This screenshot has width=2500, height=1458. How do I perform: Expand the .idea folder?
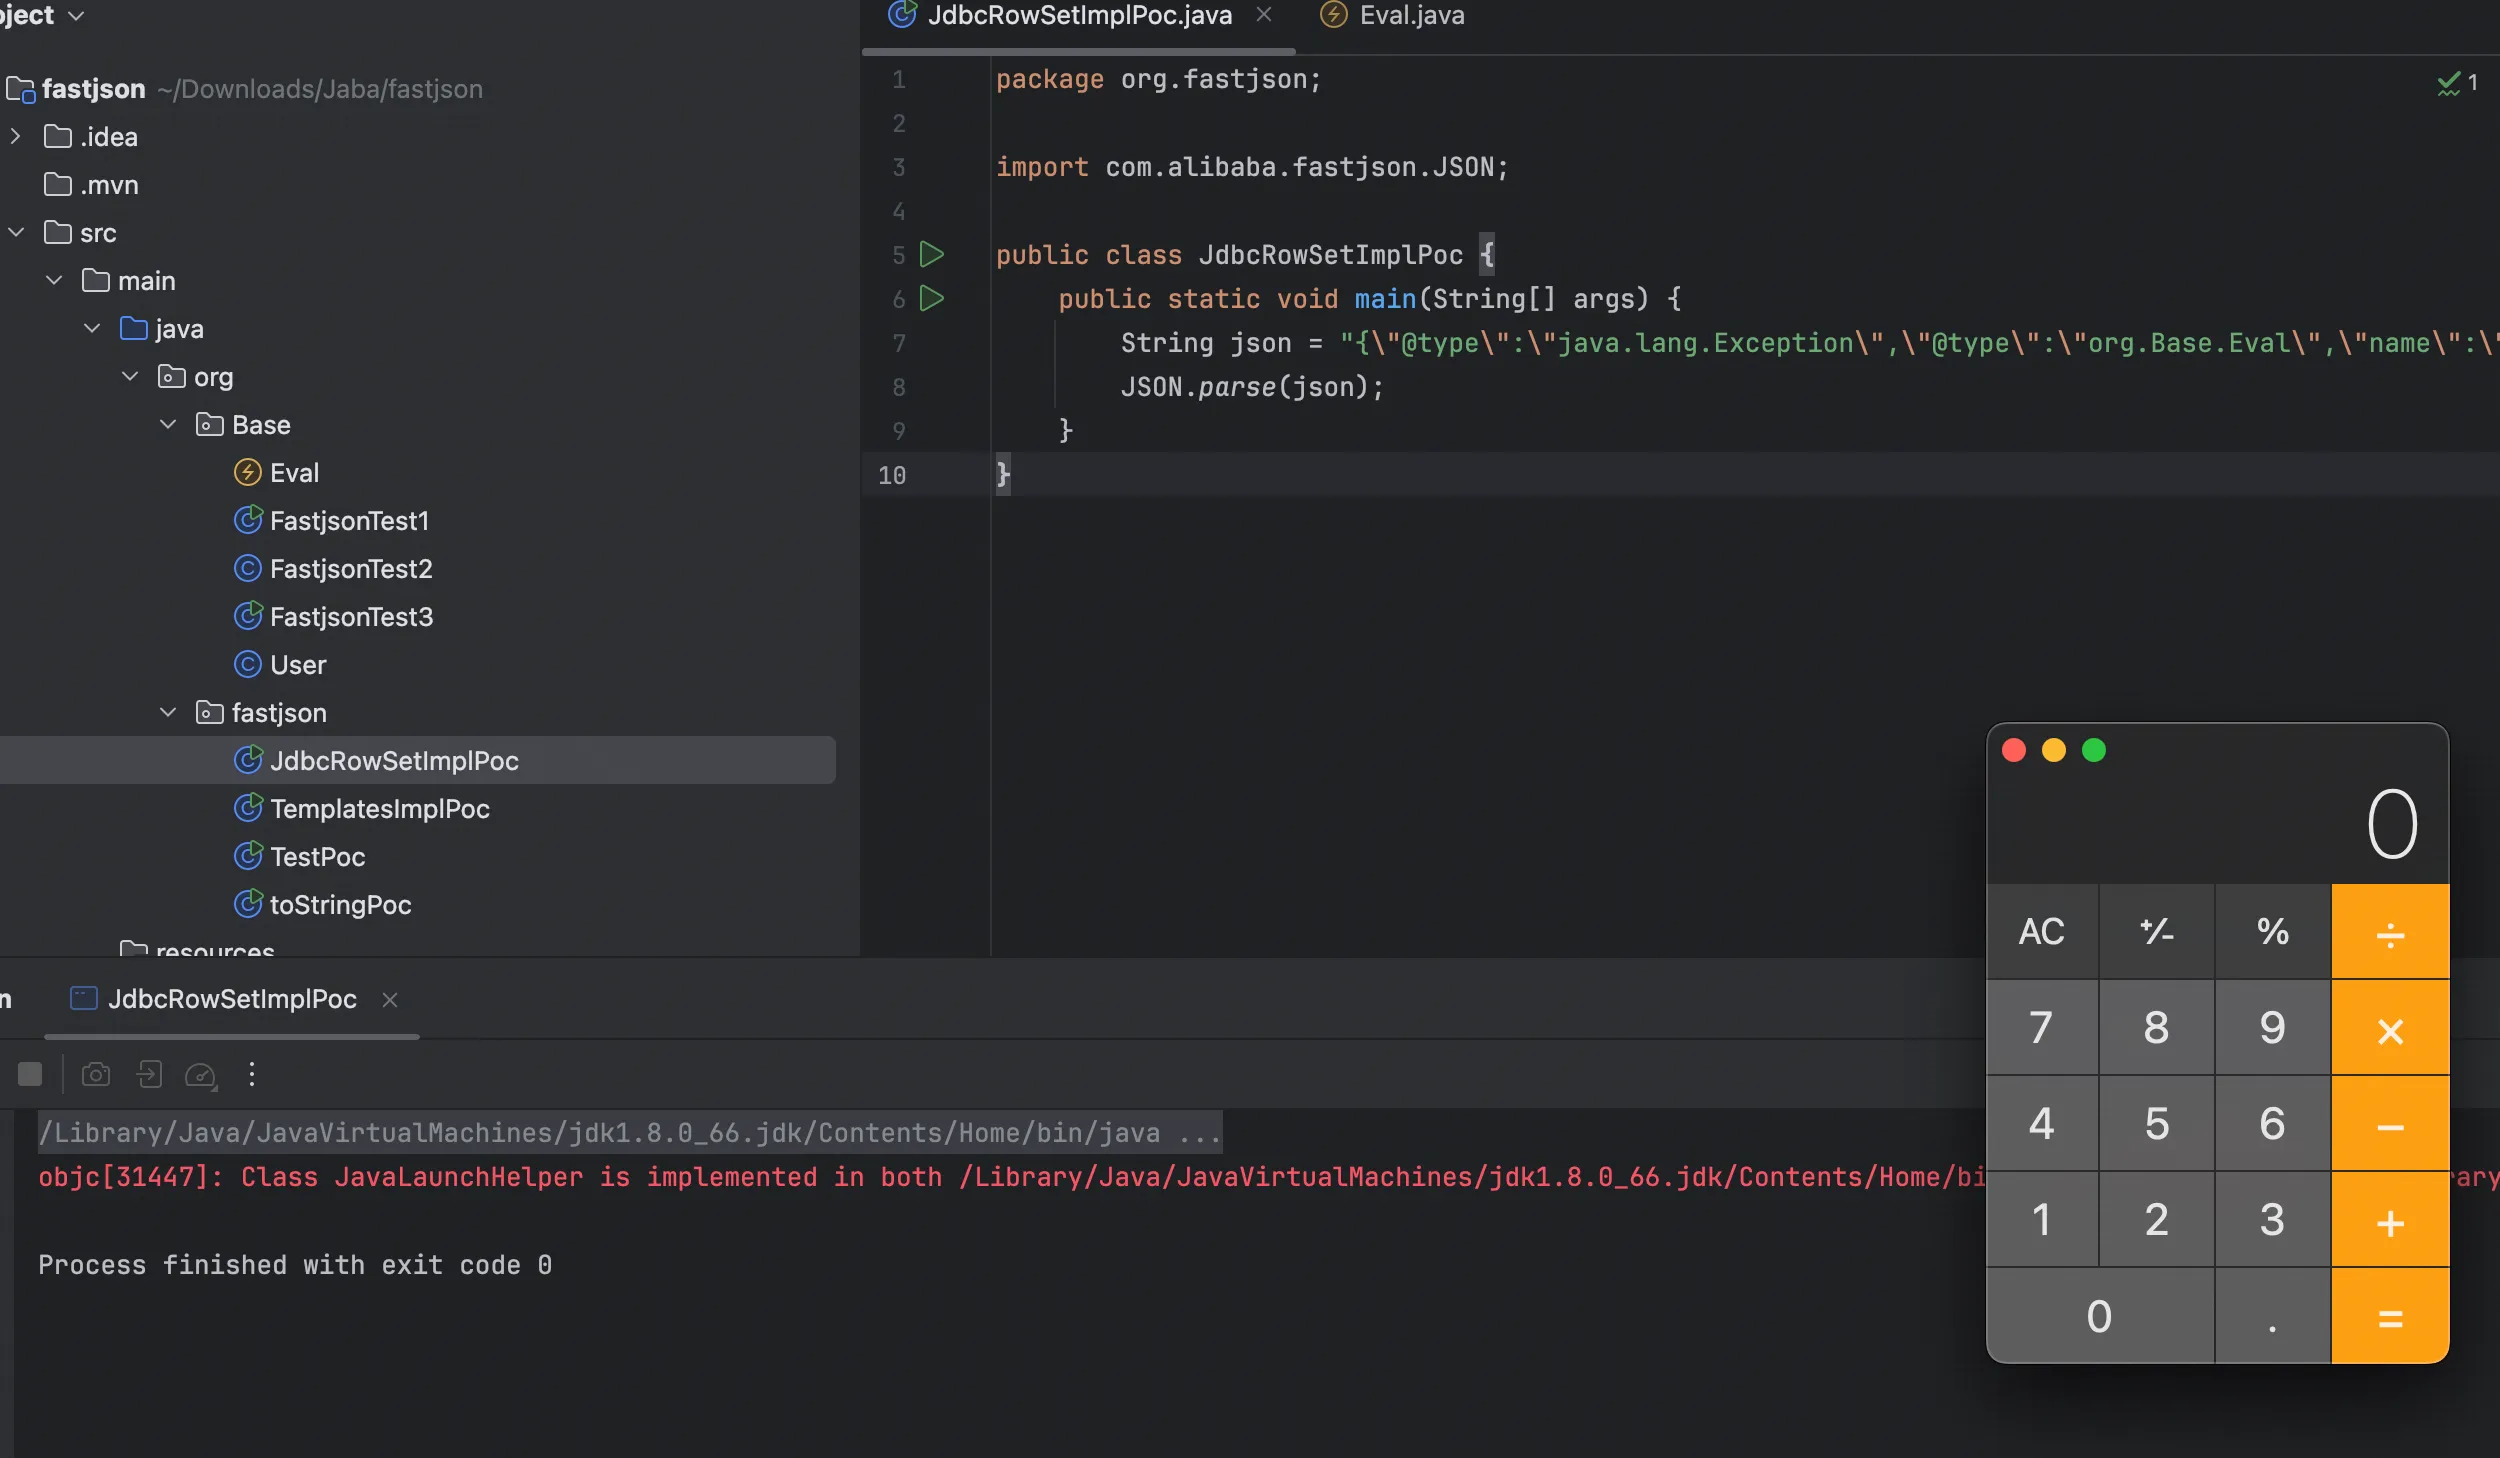15,137
